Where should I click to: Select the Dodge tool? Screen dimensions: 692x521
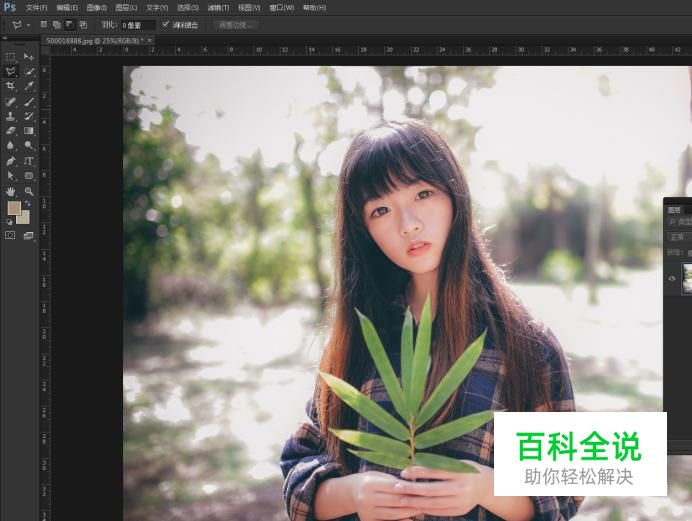(x=29, y=146)
